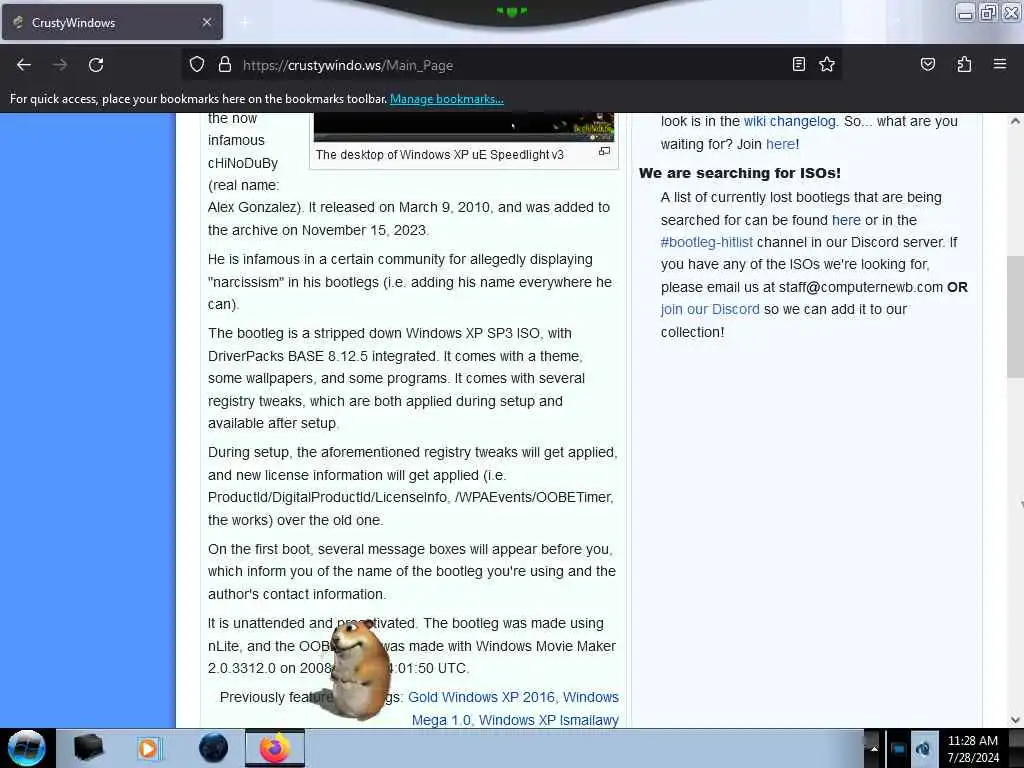Open the Windows Start orb
Image resolution: width=1024 pixels, height=768 pixels.
(27, 748)
